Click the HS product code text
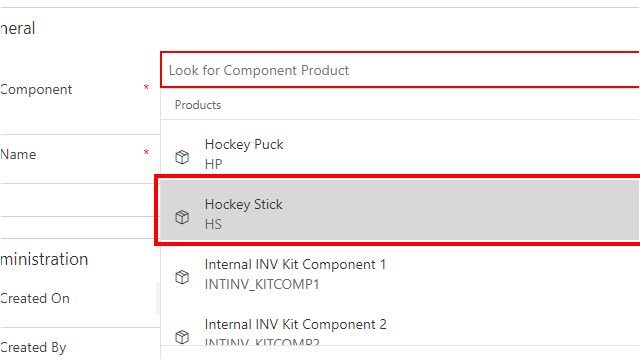The width and height of the screenshot is (640, 360). pos(213,224)
